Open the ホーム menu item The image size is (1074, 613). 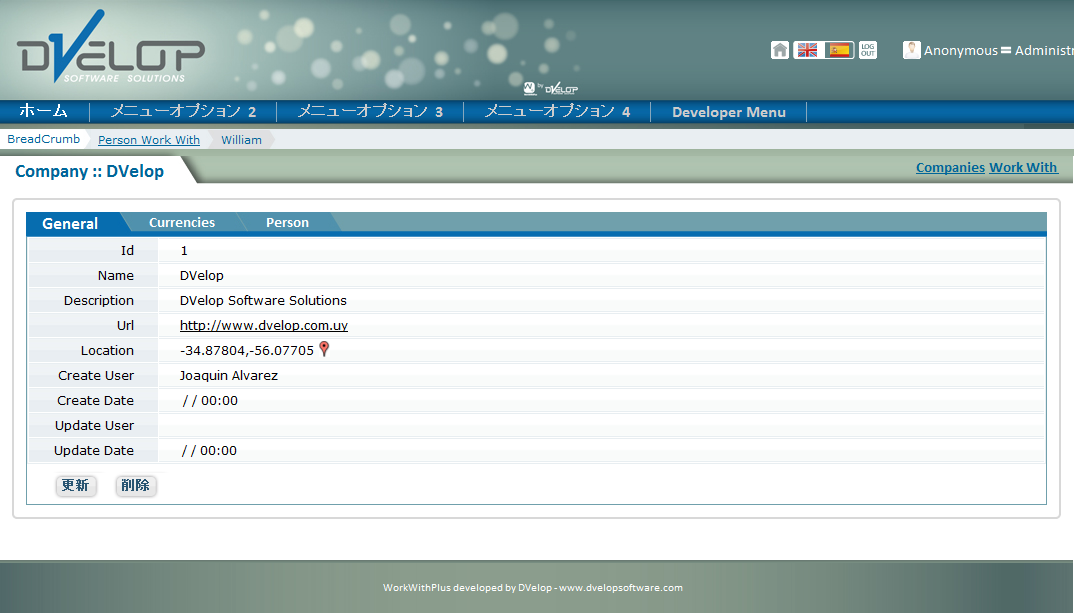[x=44, y=112]
